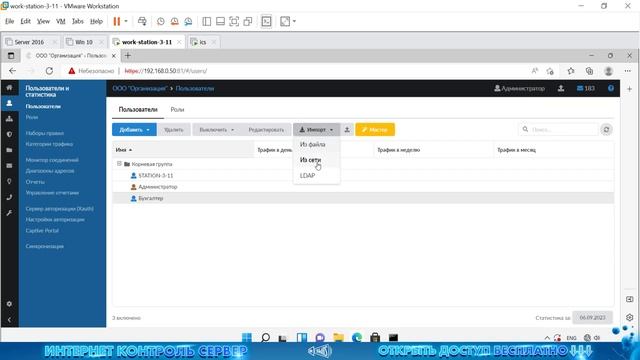Viewport: 640px width, 360px height.
Task: Open the telephony phone sidebar icon
Action: [9, 197]
